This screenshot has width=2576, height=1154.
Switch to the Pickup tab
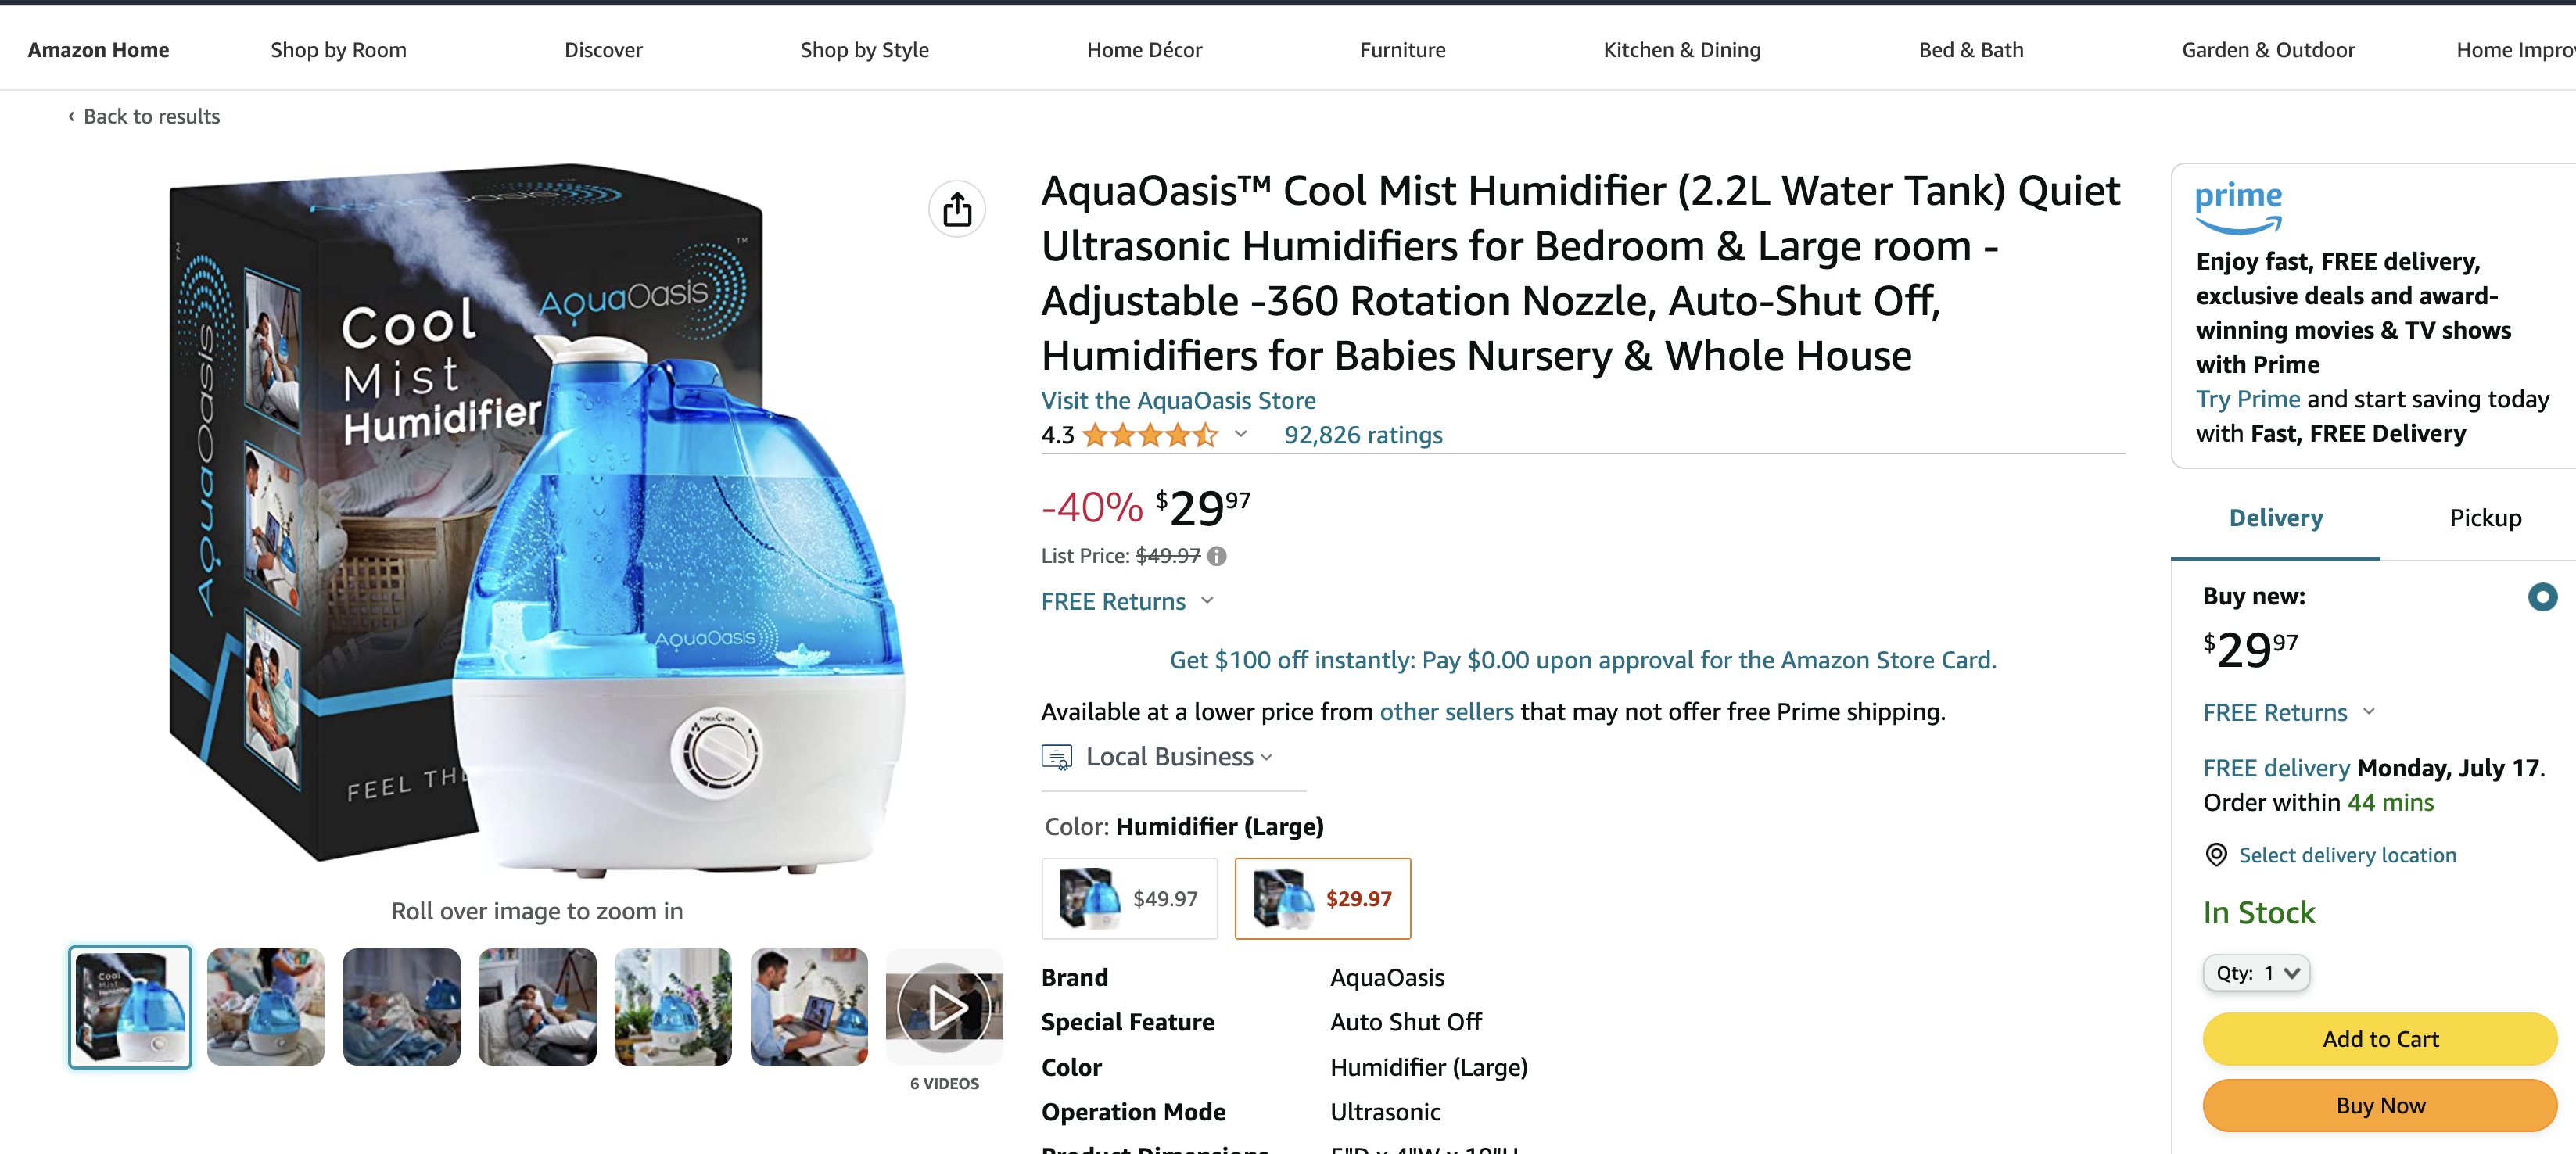tap(2485, 518)
